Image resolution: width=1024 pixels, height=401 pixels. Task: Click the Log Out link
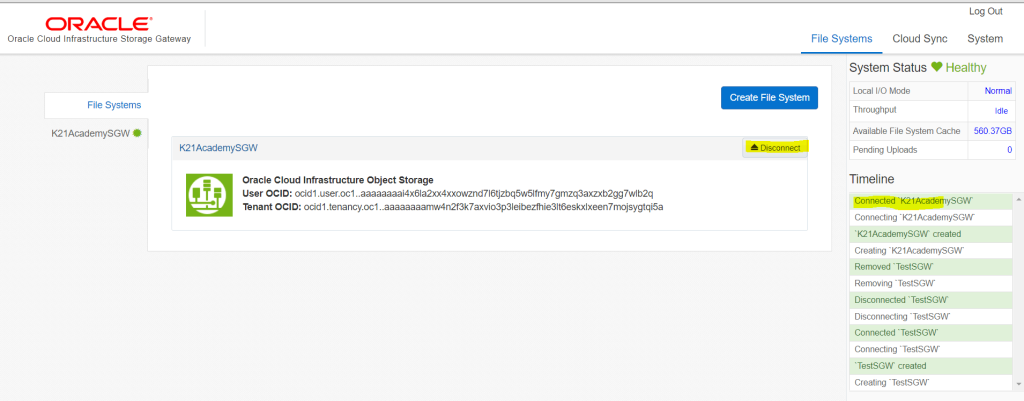click(x=985, y=11)
